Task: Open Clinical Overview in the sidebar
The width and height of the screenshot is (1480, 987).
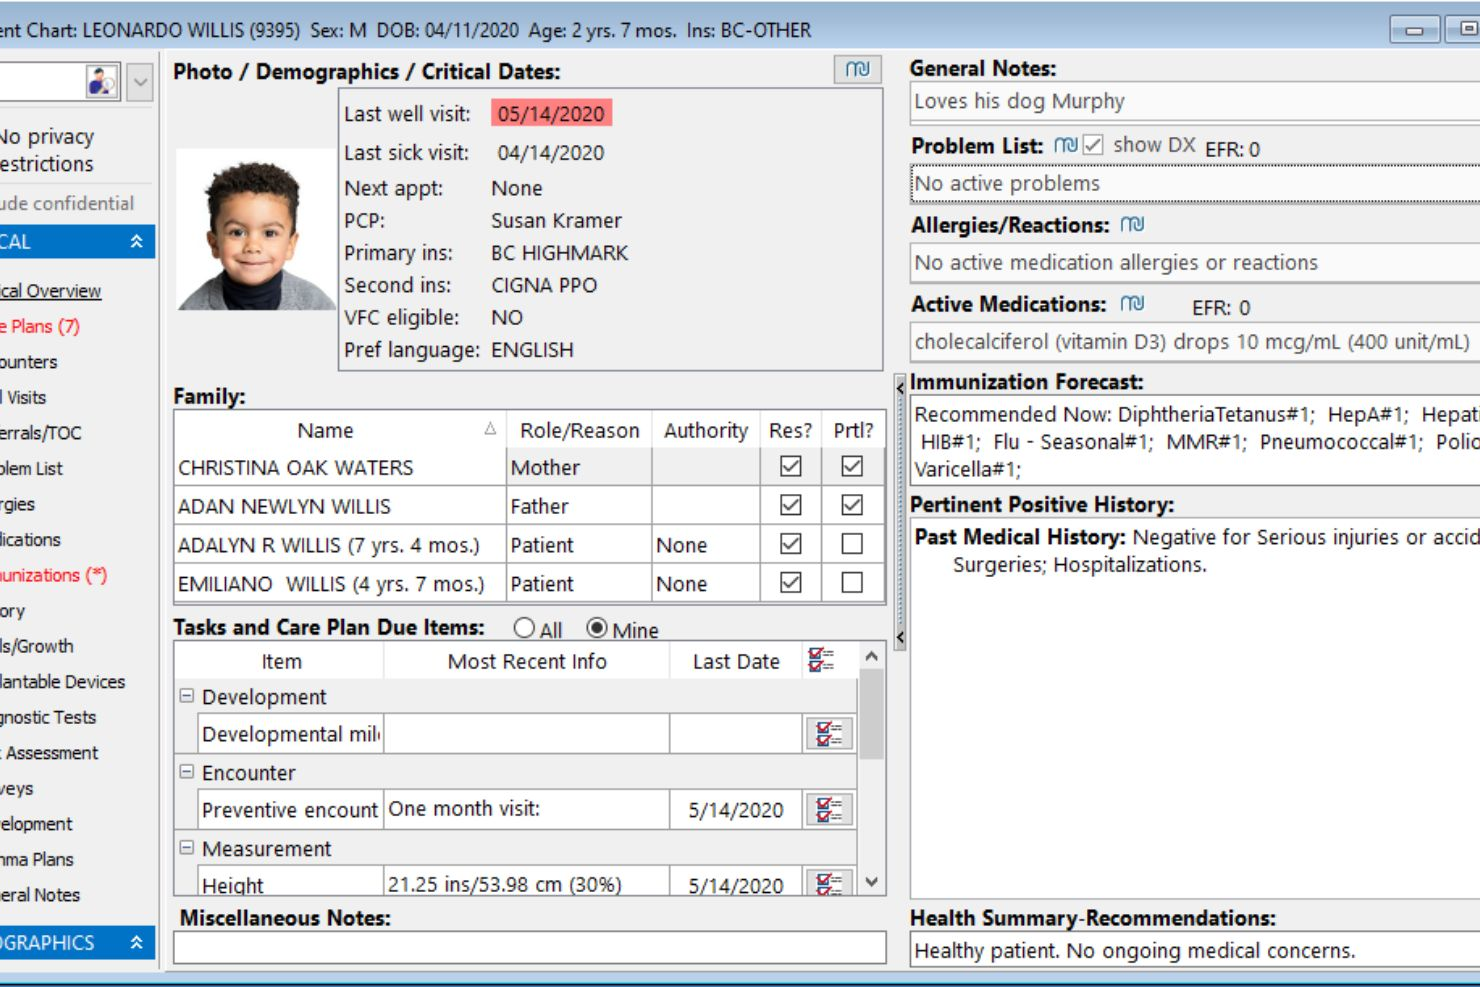Action: [50, 291]
